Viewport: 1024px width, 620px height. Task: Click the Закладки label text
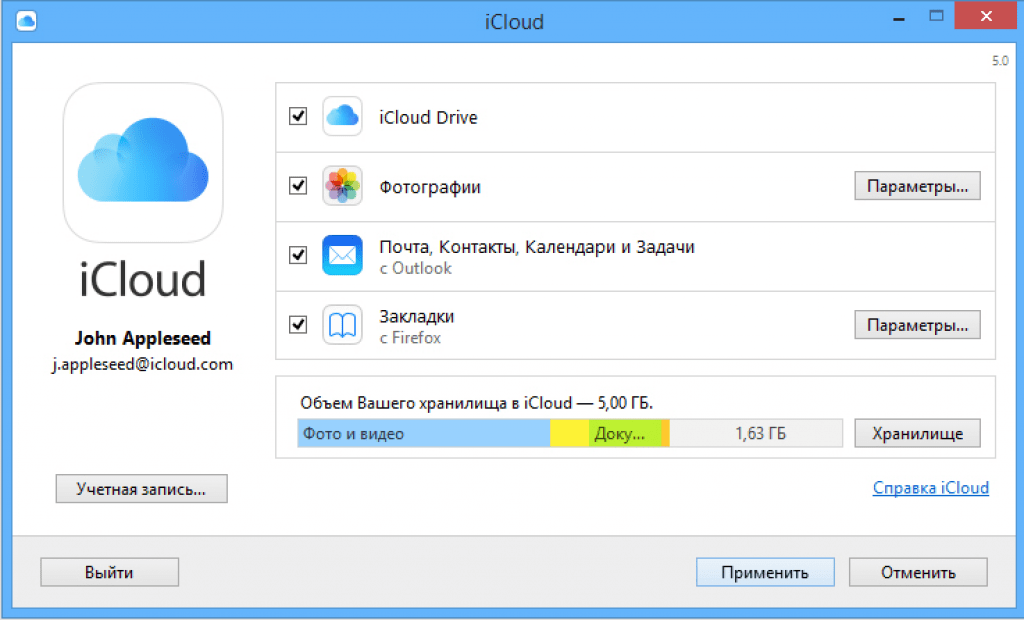coord(417,317)
